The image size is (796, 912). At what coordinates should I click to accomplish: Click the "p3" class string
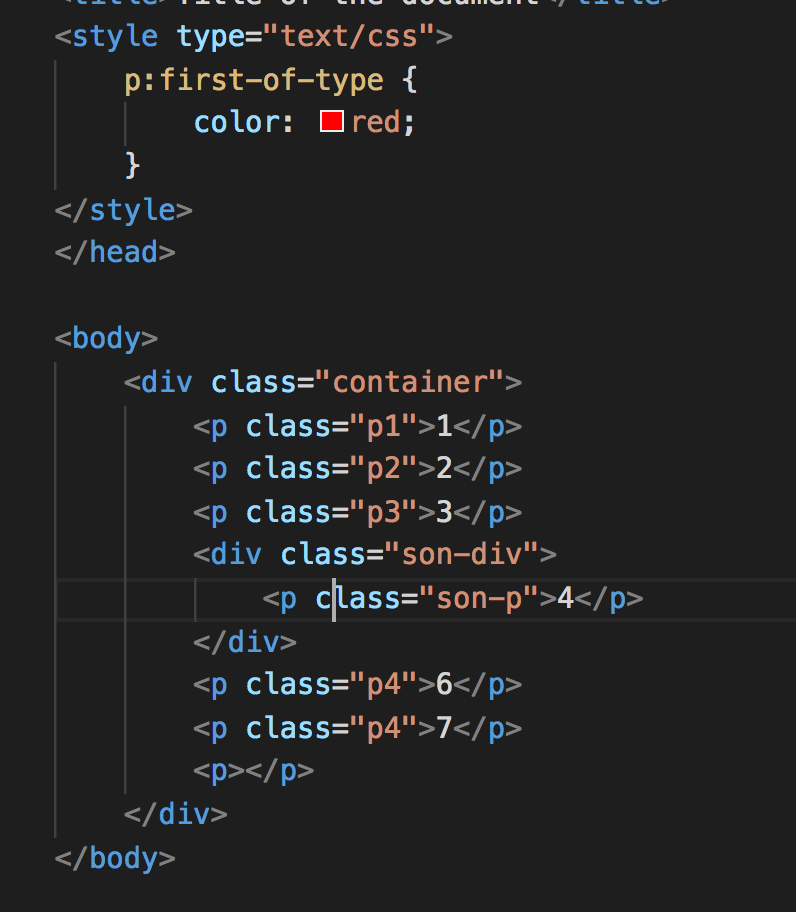click(382, 512)
